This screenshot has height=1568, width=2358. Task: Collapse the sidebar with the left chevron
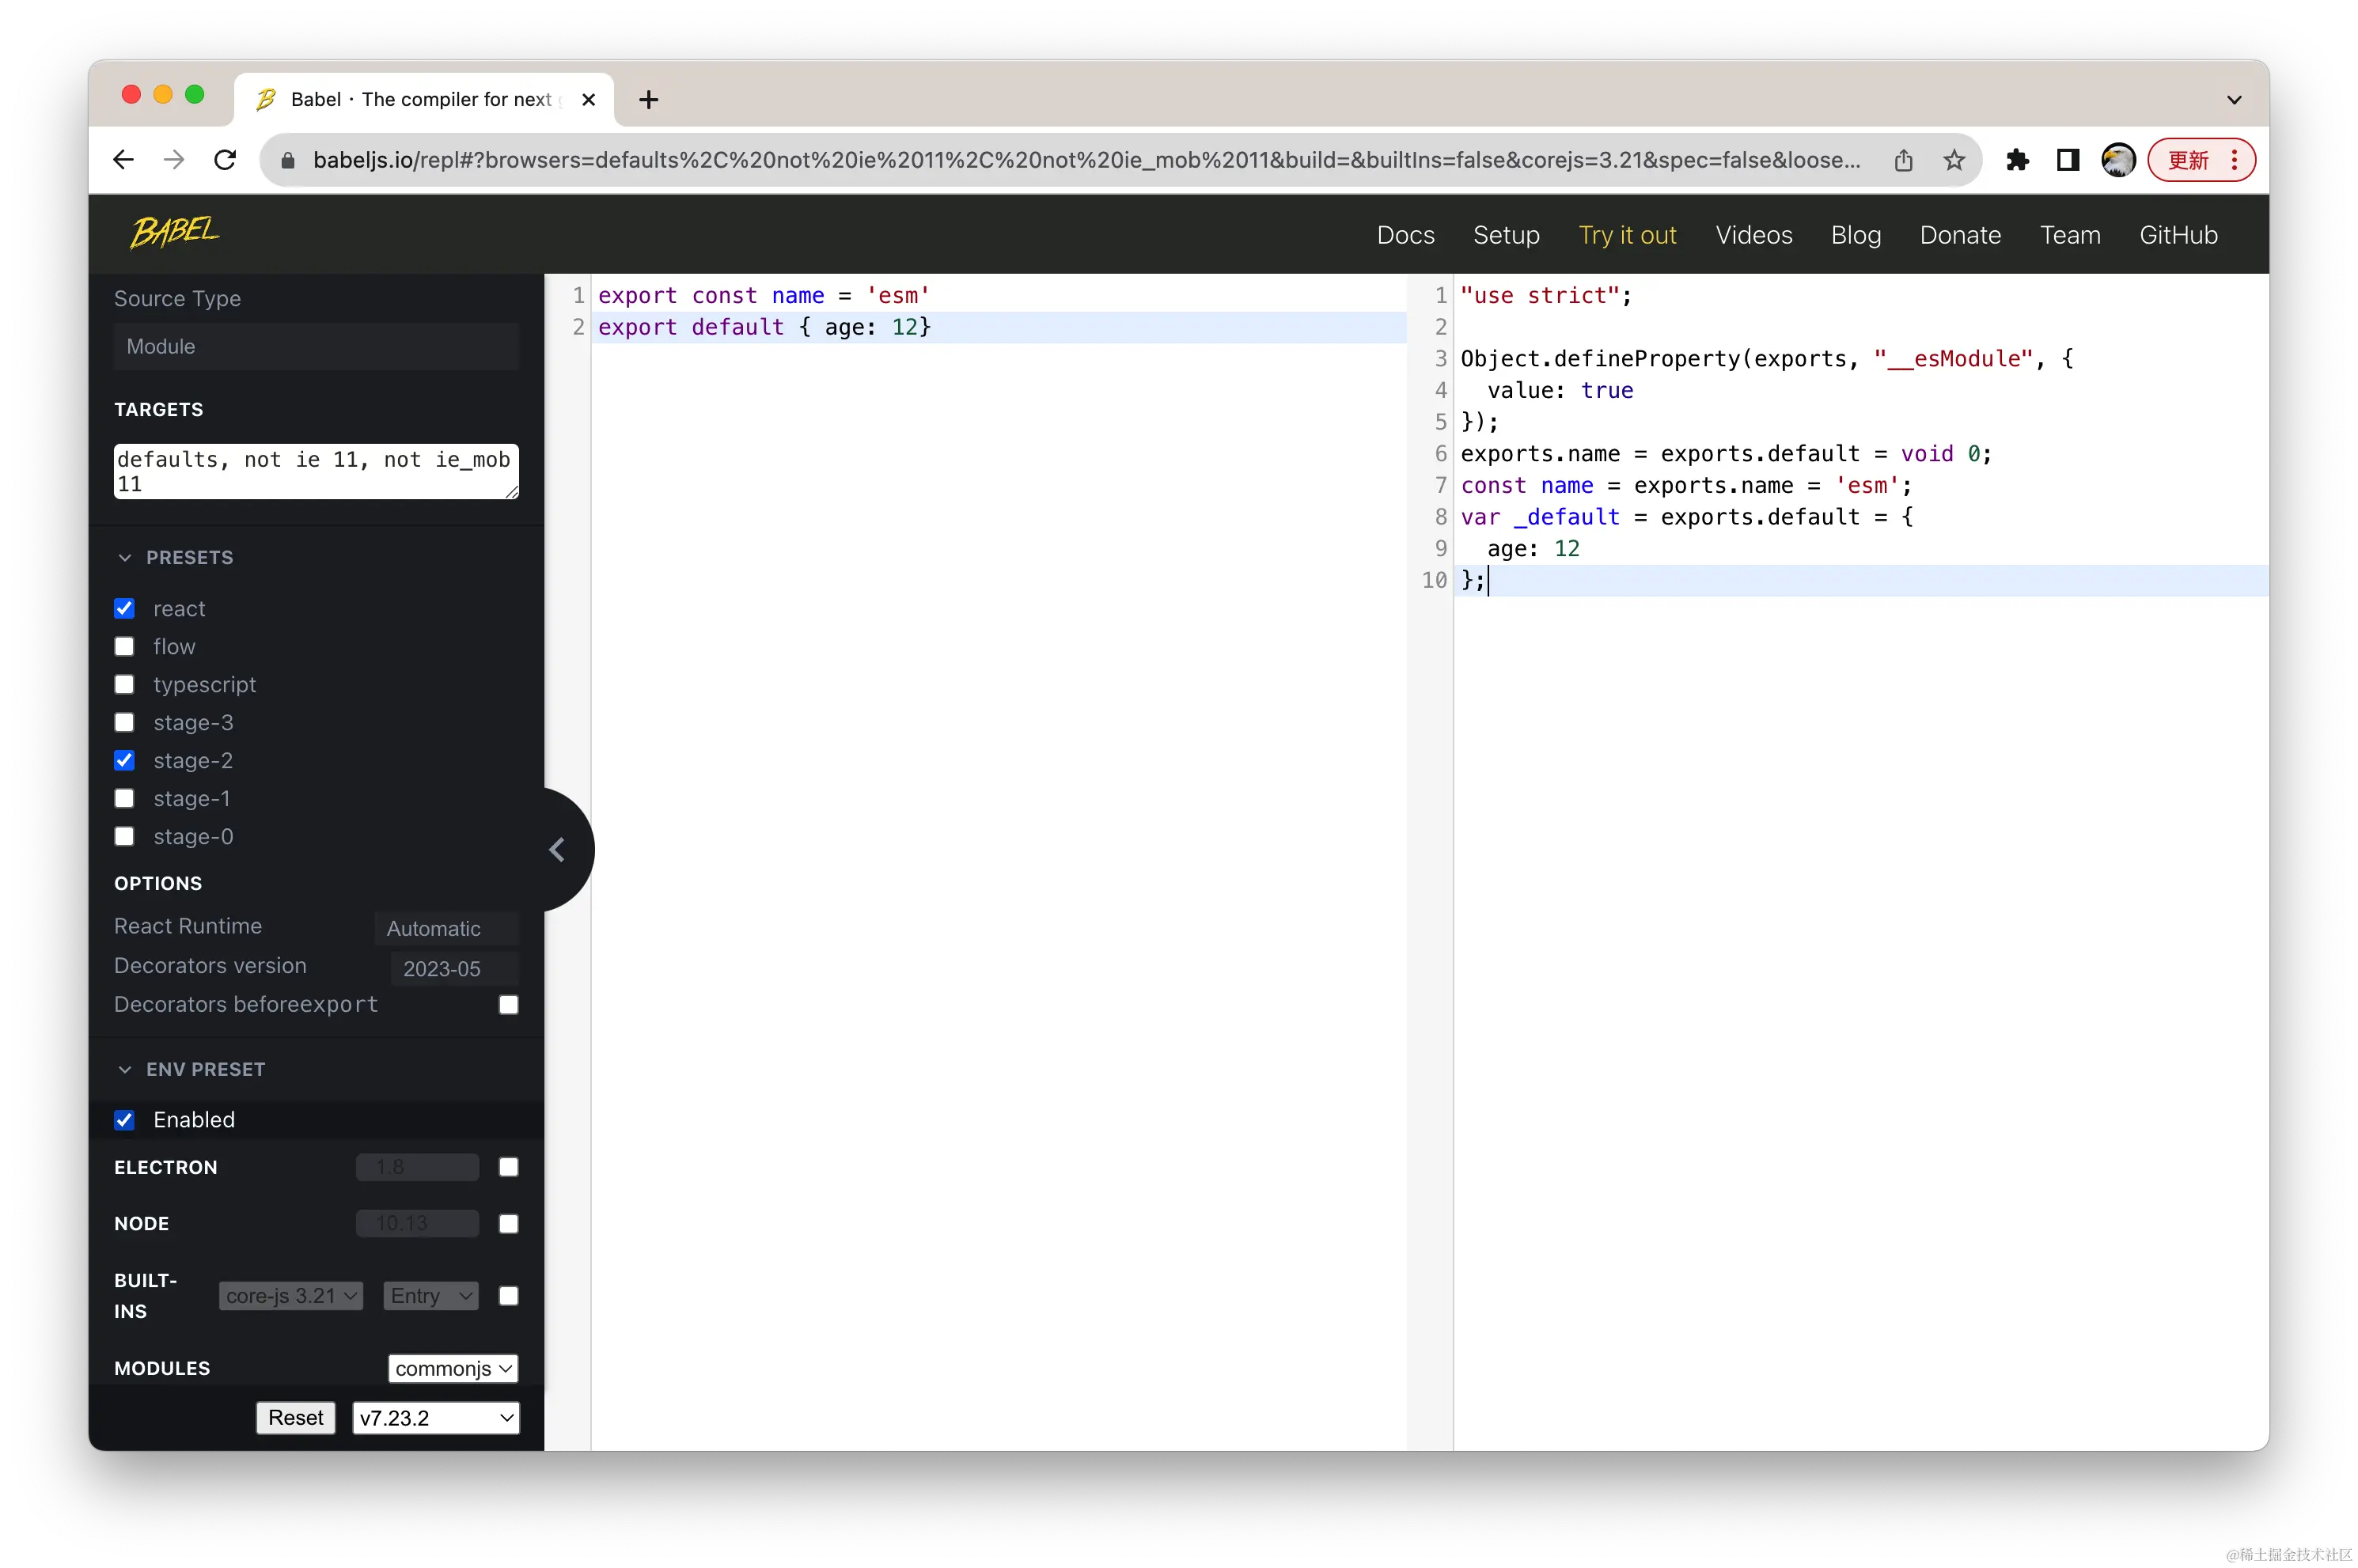pyautogui.click(x=558, y=850)
